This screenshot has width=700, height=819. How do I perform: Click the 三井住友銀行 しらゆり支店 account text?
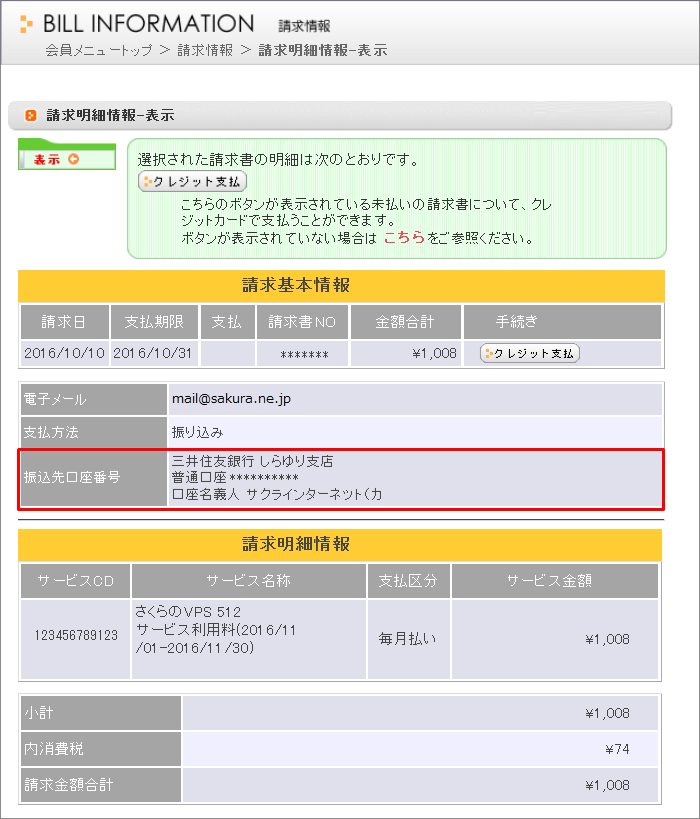[x=252, y=461]
